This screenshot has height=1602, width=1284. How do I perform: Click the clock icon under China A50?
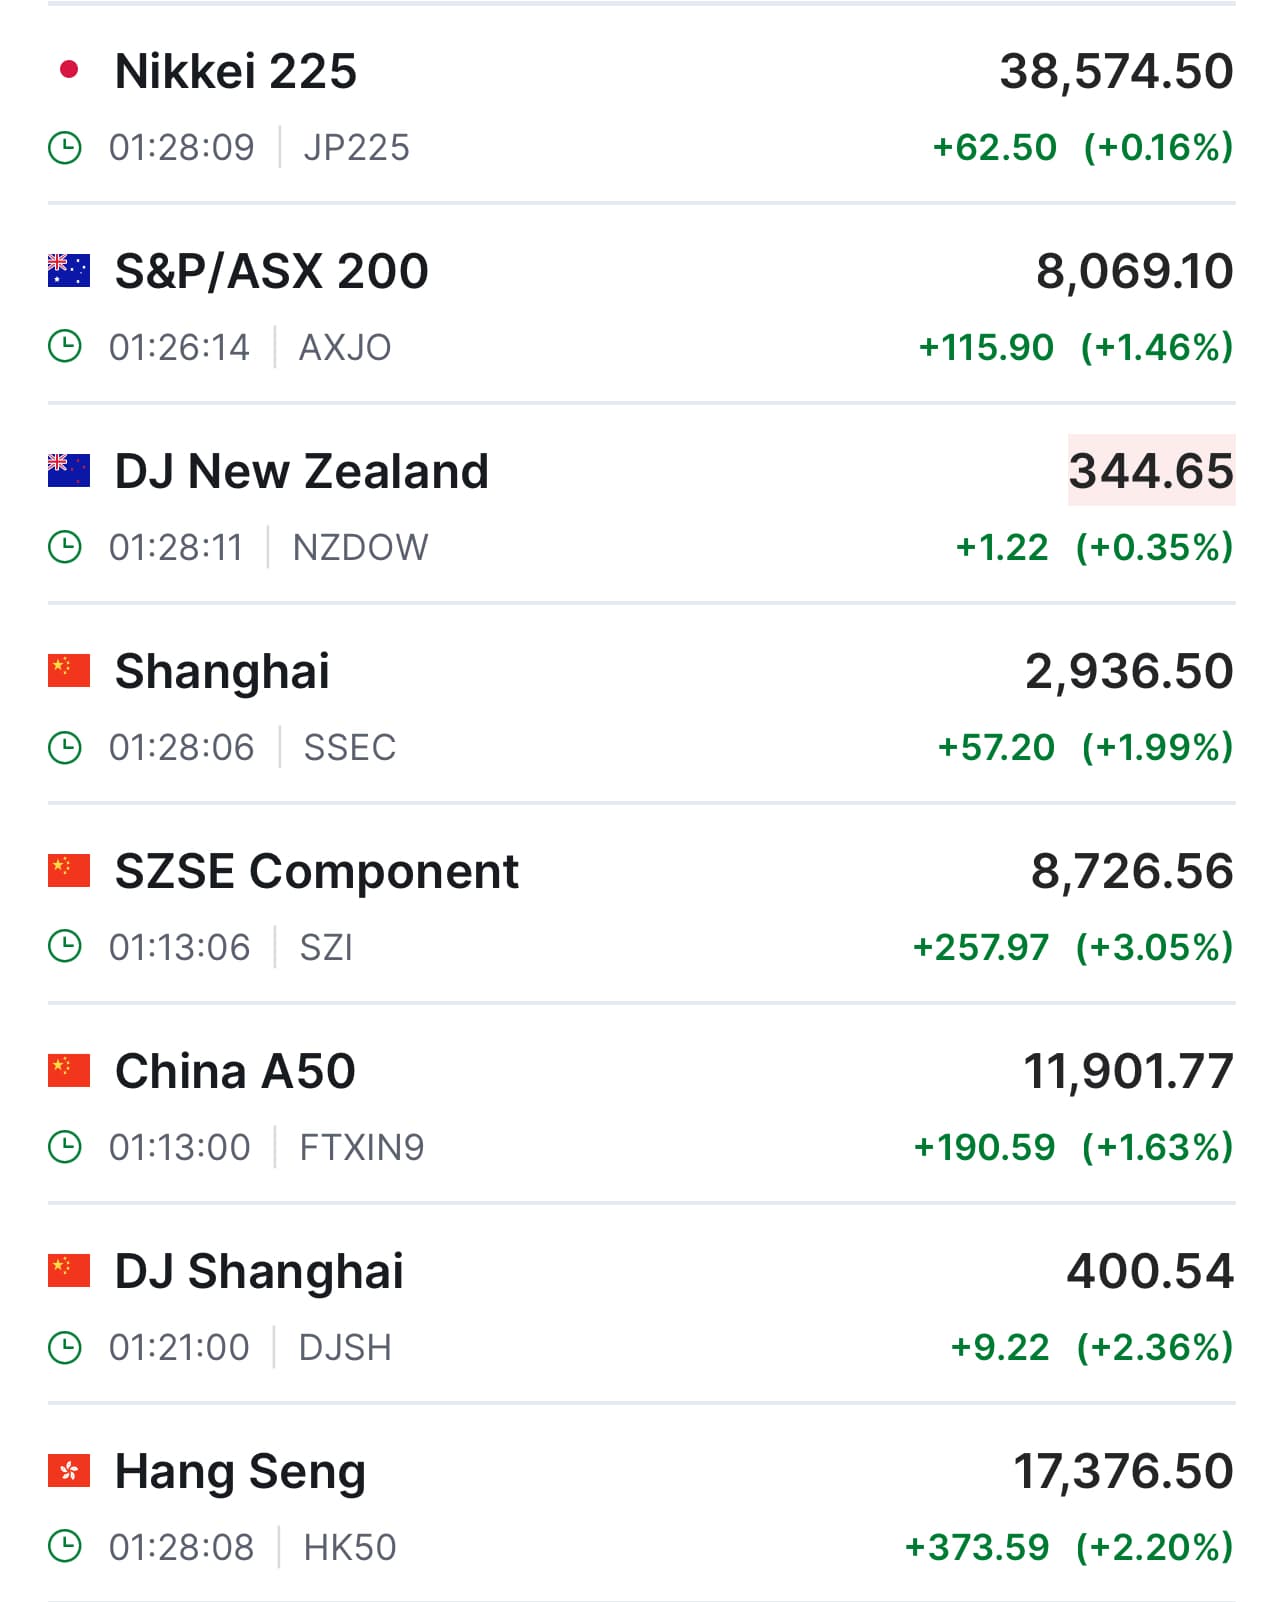coord(65,1147)
